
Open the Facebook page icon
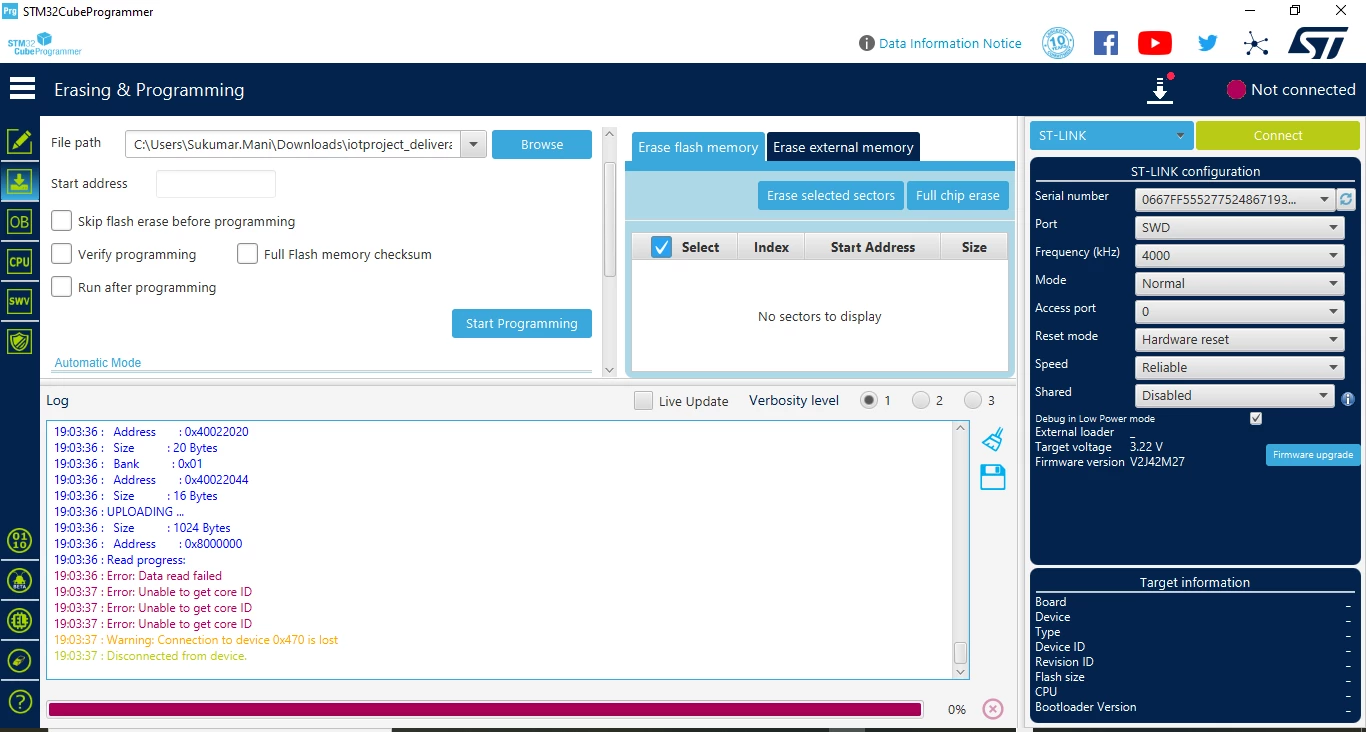(1105, 43)
